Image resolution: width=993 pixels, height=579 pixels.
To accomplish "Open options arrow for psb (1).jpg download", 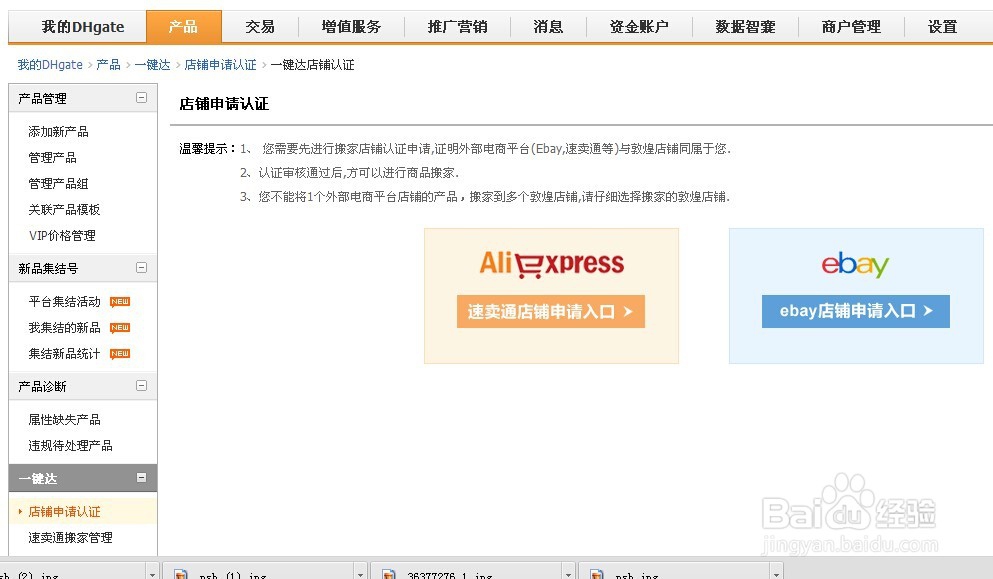I will coord(360,574).
